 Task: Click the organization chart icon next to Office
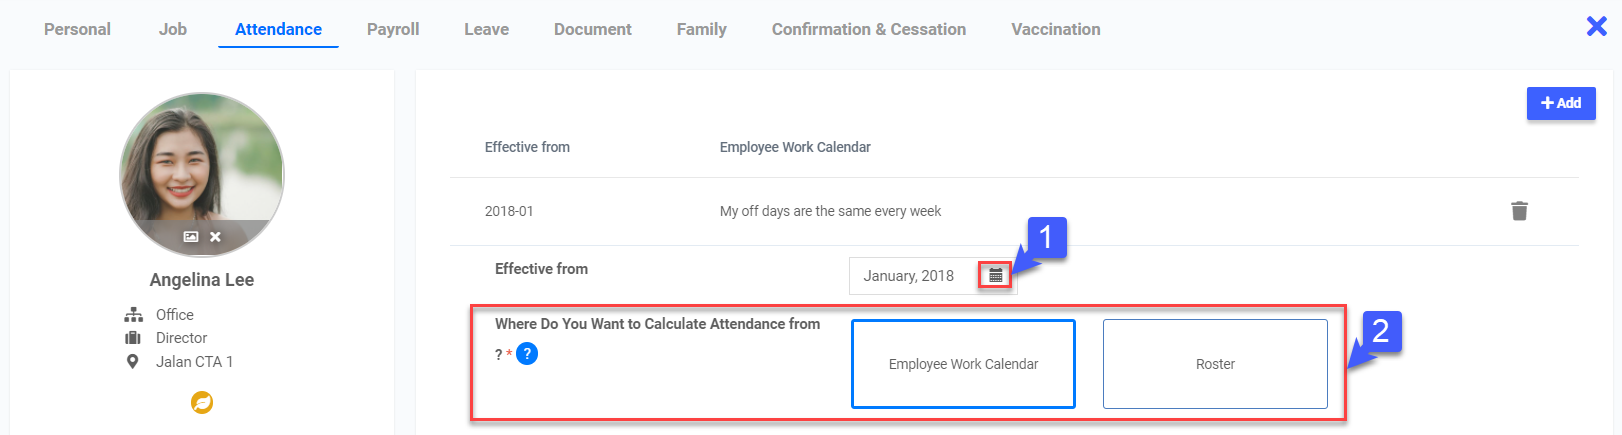tap(133, 315)
